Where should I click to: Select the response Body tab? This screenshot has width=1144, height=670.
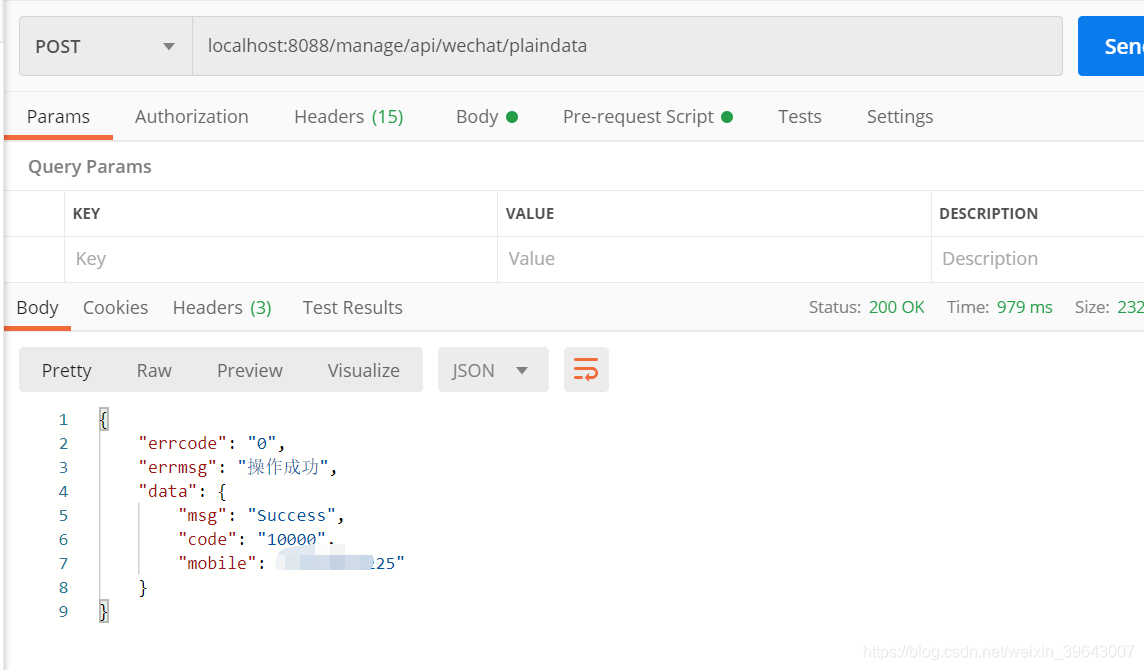click(37, 308)
